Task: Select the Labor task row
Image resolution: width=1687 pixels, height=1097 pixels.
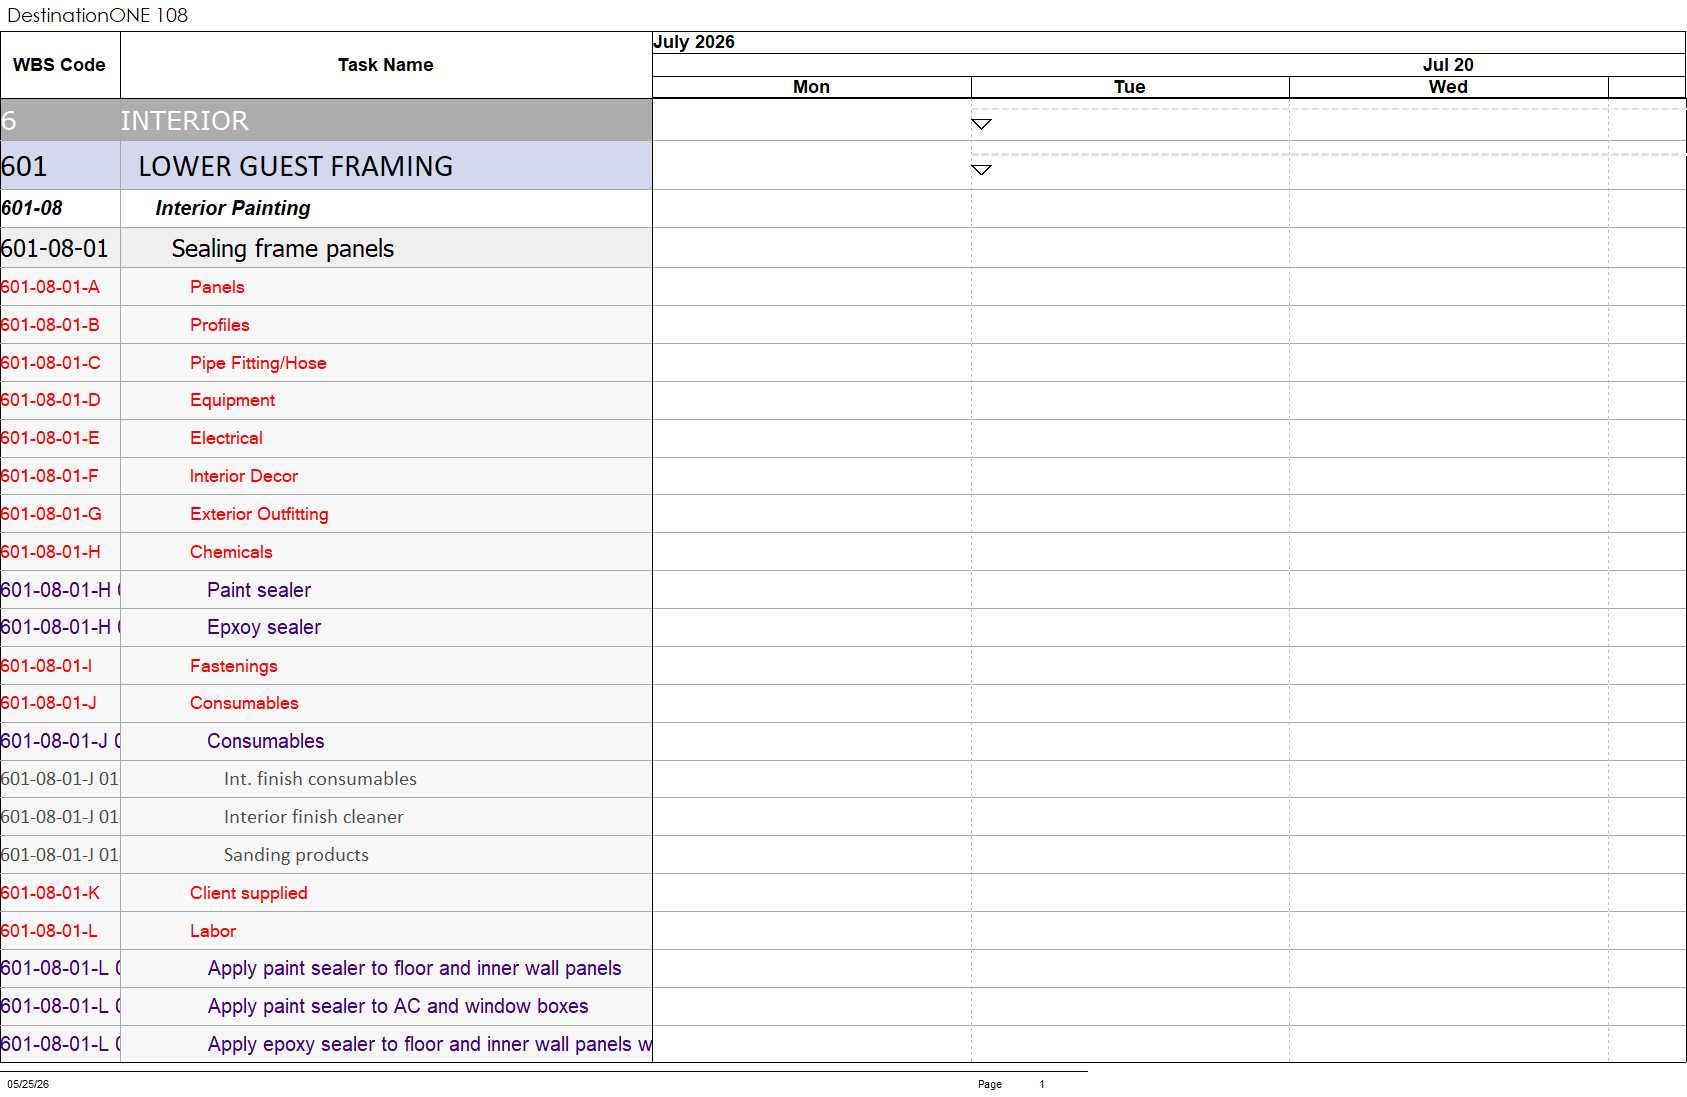Action: click(326, 931)
